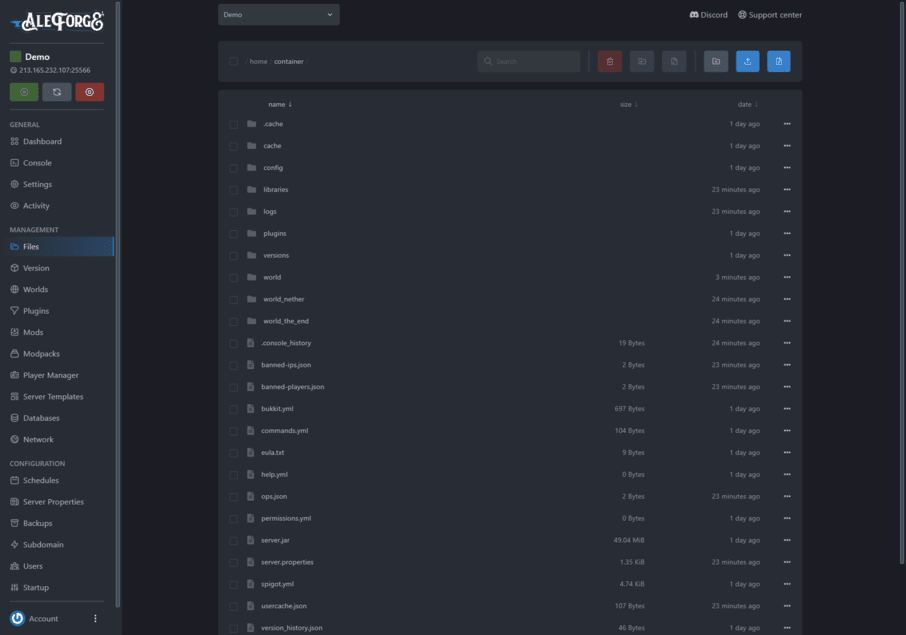Viewport: 906px width, 635px height.
Task: Open the Support center link
Action: click(x=770, y=15)
